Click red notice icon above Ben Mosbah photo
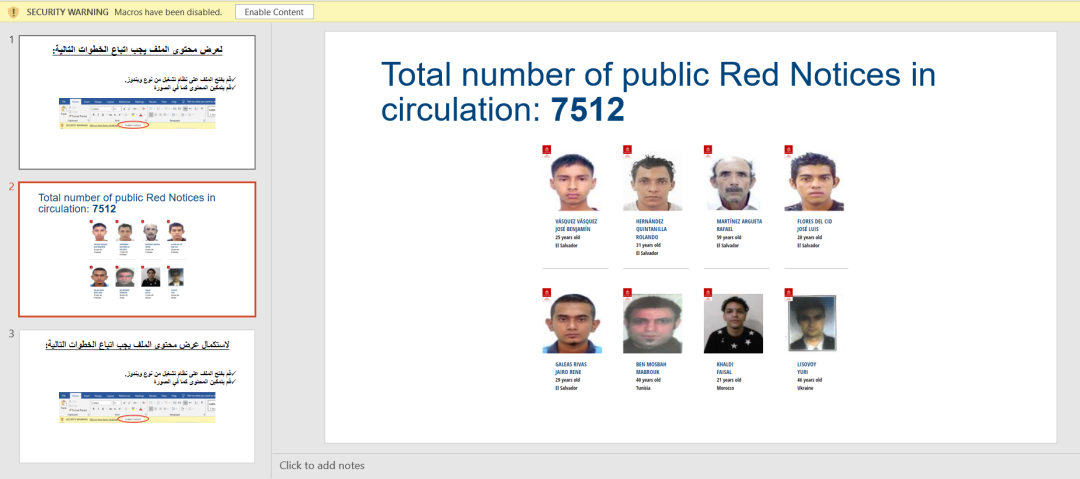 point(627,292)
